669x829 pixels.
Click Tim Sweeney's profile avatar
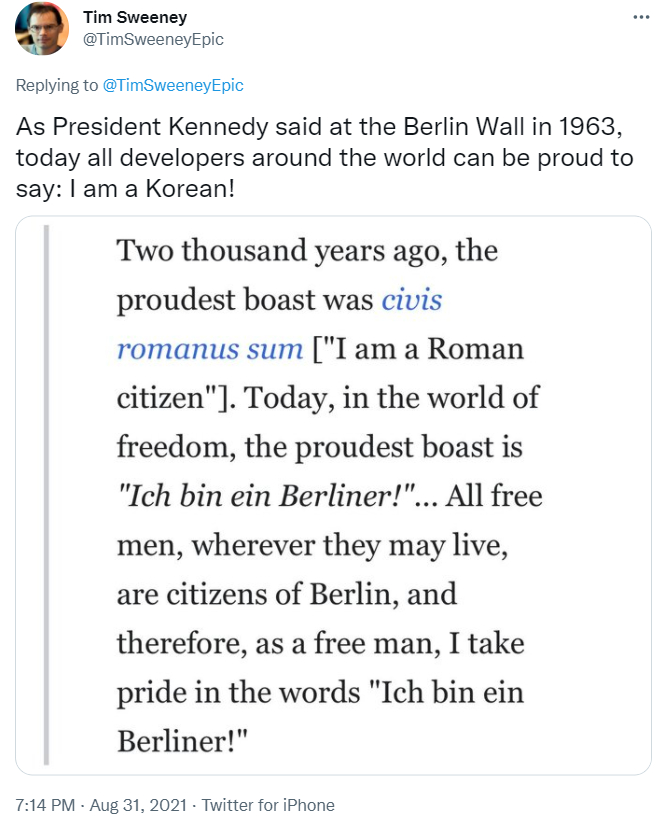pyautogui.click(x=42, y=29)
